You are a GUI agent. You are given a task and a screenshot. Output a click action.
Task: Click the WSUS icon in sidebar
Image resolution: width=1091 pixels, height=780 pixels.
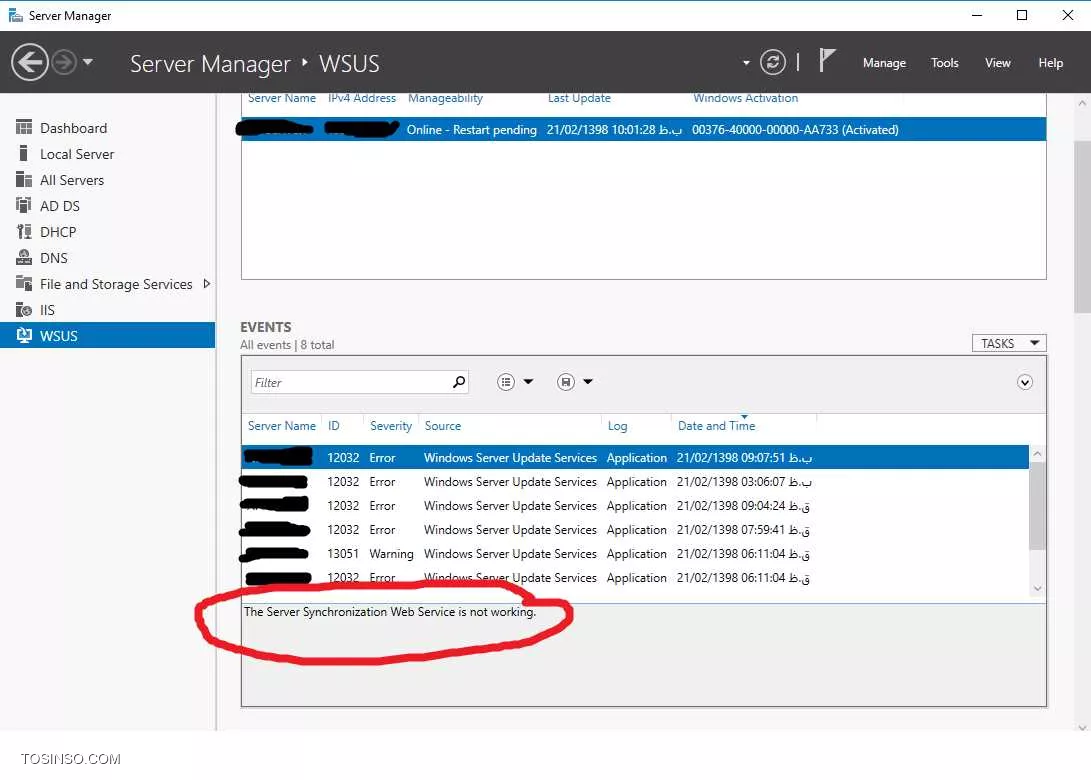pyautogui.click(x=24, y=335)
